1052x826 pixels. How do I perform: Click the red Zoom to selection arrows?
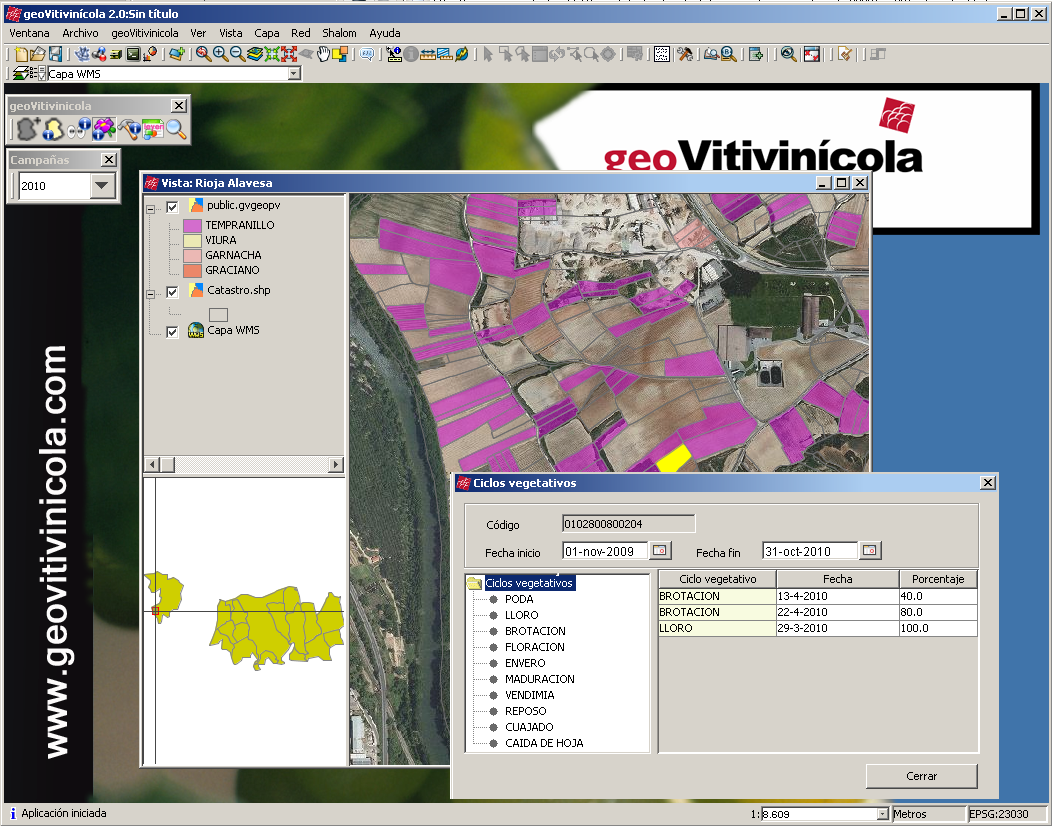[289, 54]
